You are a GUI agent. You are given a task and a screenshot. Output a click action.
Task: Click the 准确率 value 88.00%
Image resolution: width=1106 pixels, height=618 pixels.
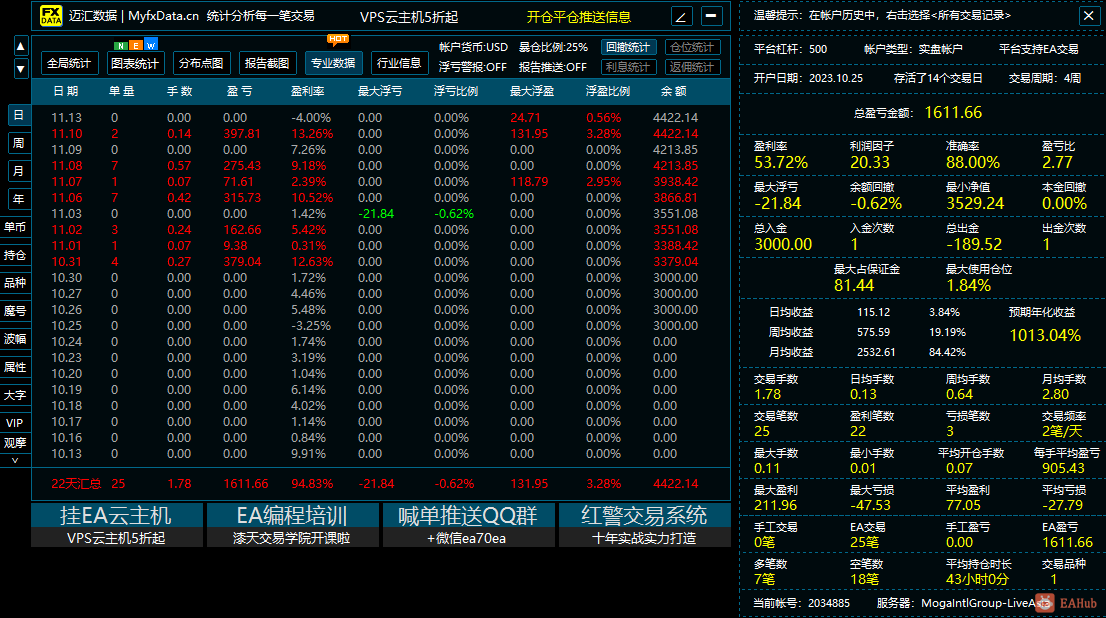coord(973,162)
